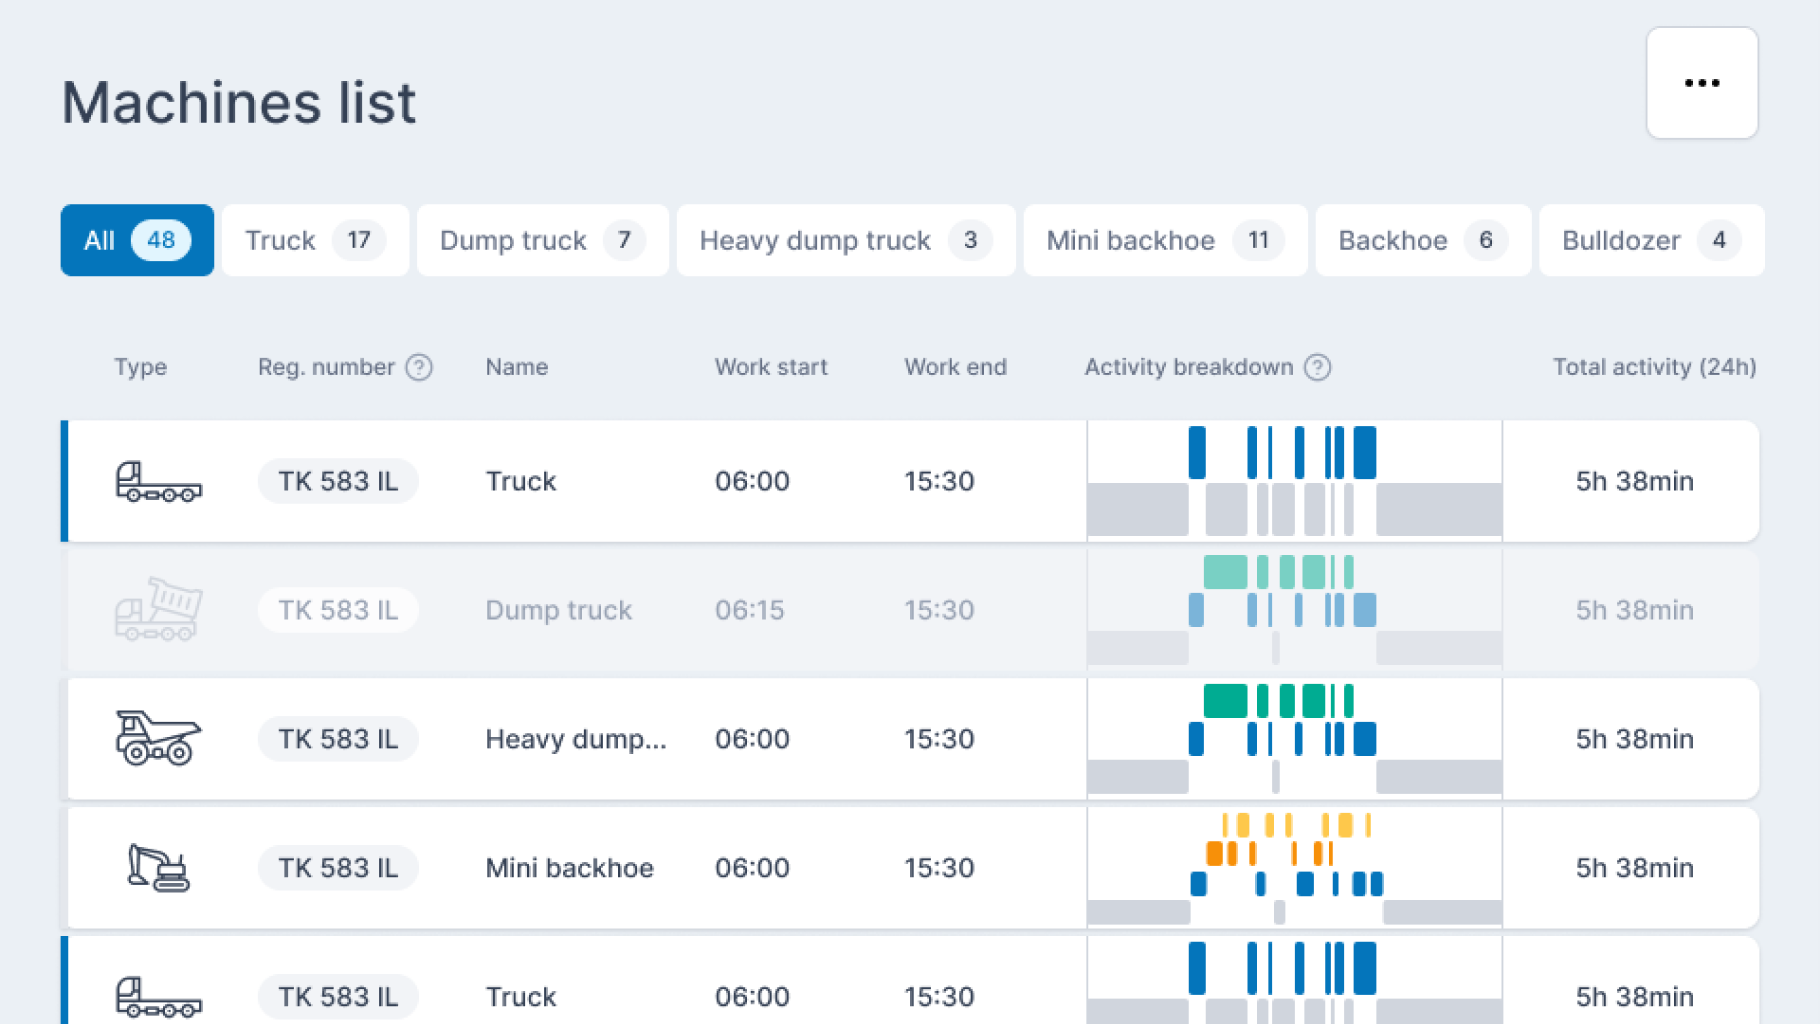Click registration badge in Dump truck row
Viewport: 1820px width, 1024px height.
(338, 610)
